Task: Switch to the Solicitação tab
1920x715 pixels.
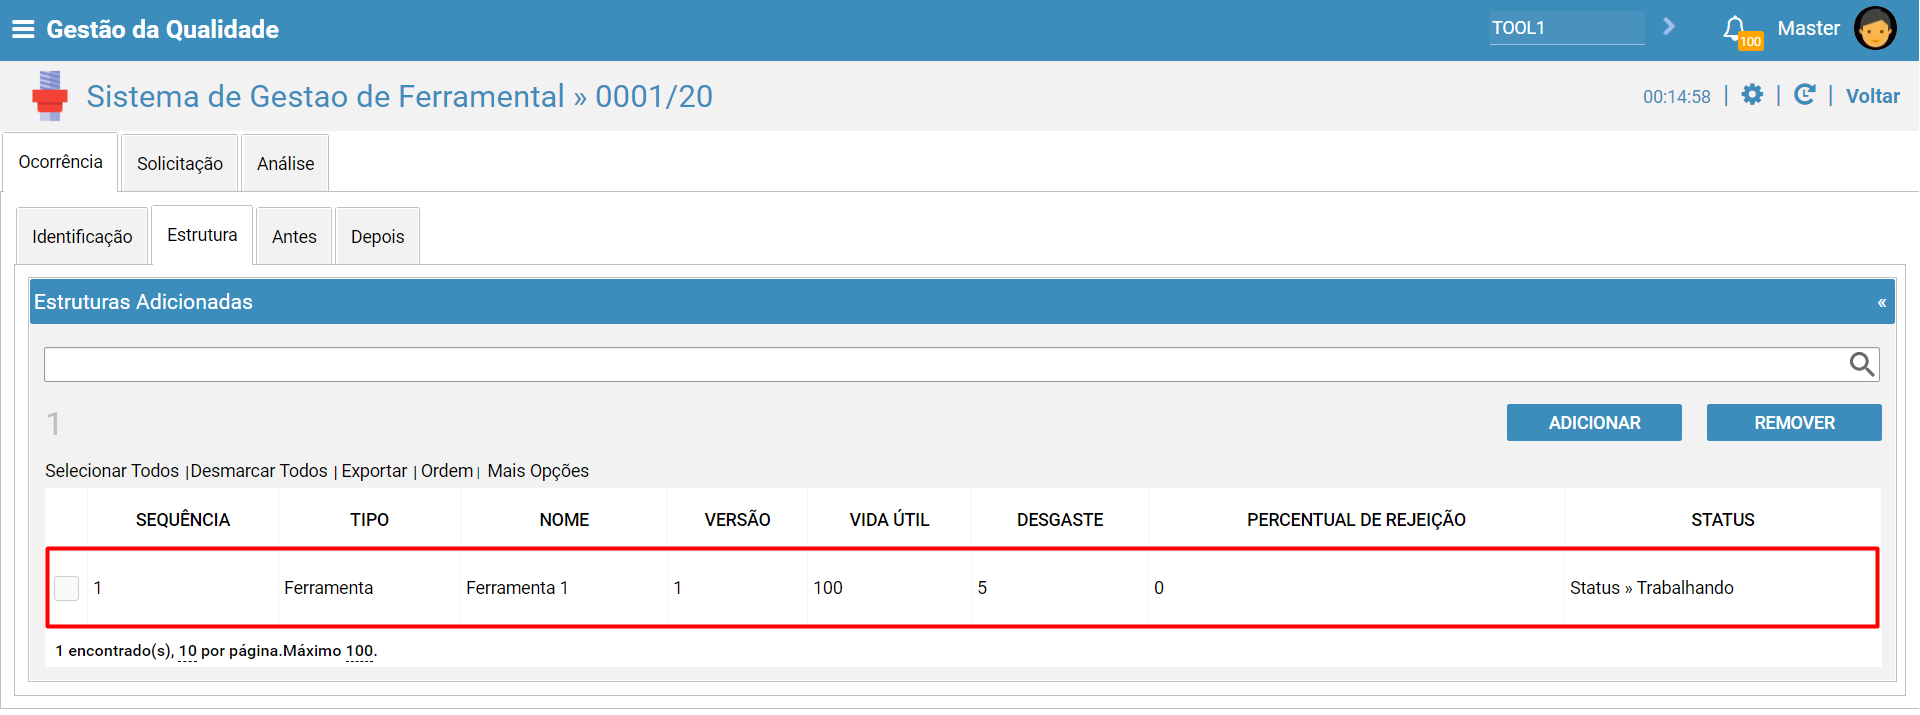Action: [x=180, y=163]
